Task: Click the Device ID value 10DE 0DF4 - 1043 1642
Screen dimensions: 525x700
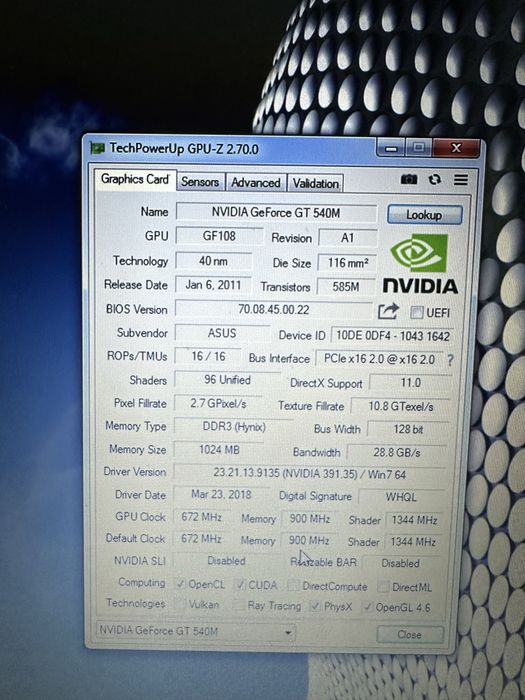Action: click(x=393, y=336)
